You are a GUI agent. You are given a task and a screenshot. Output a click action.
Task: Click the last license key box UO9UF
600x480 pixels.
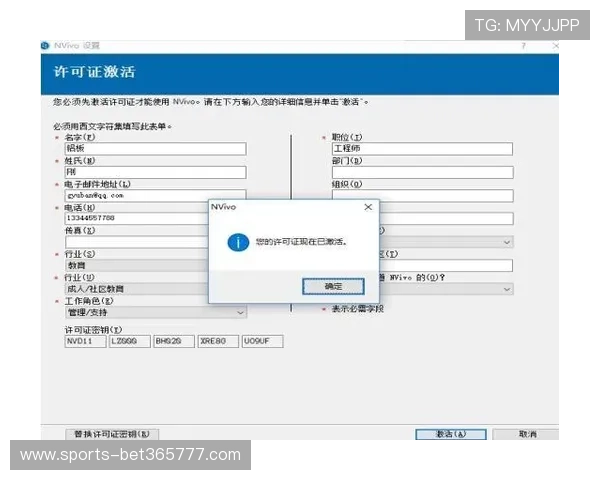[x=262, y=341]
